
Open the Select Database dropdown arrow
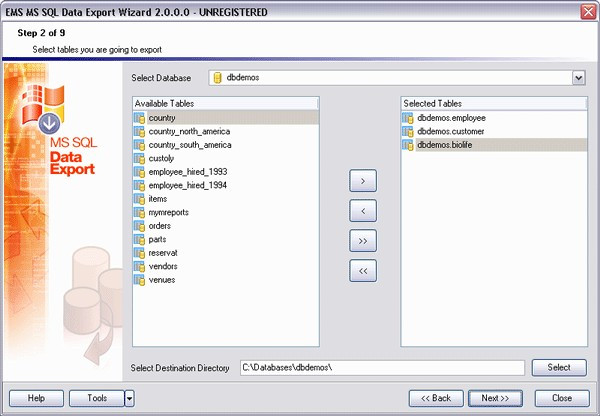tap(578, 78)
